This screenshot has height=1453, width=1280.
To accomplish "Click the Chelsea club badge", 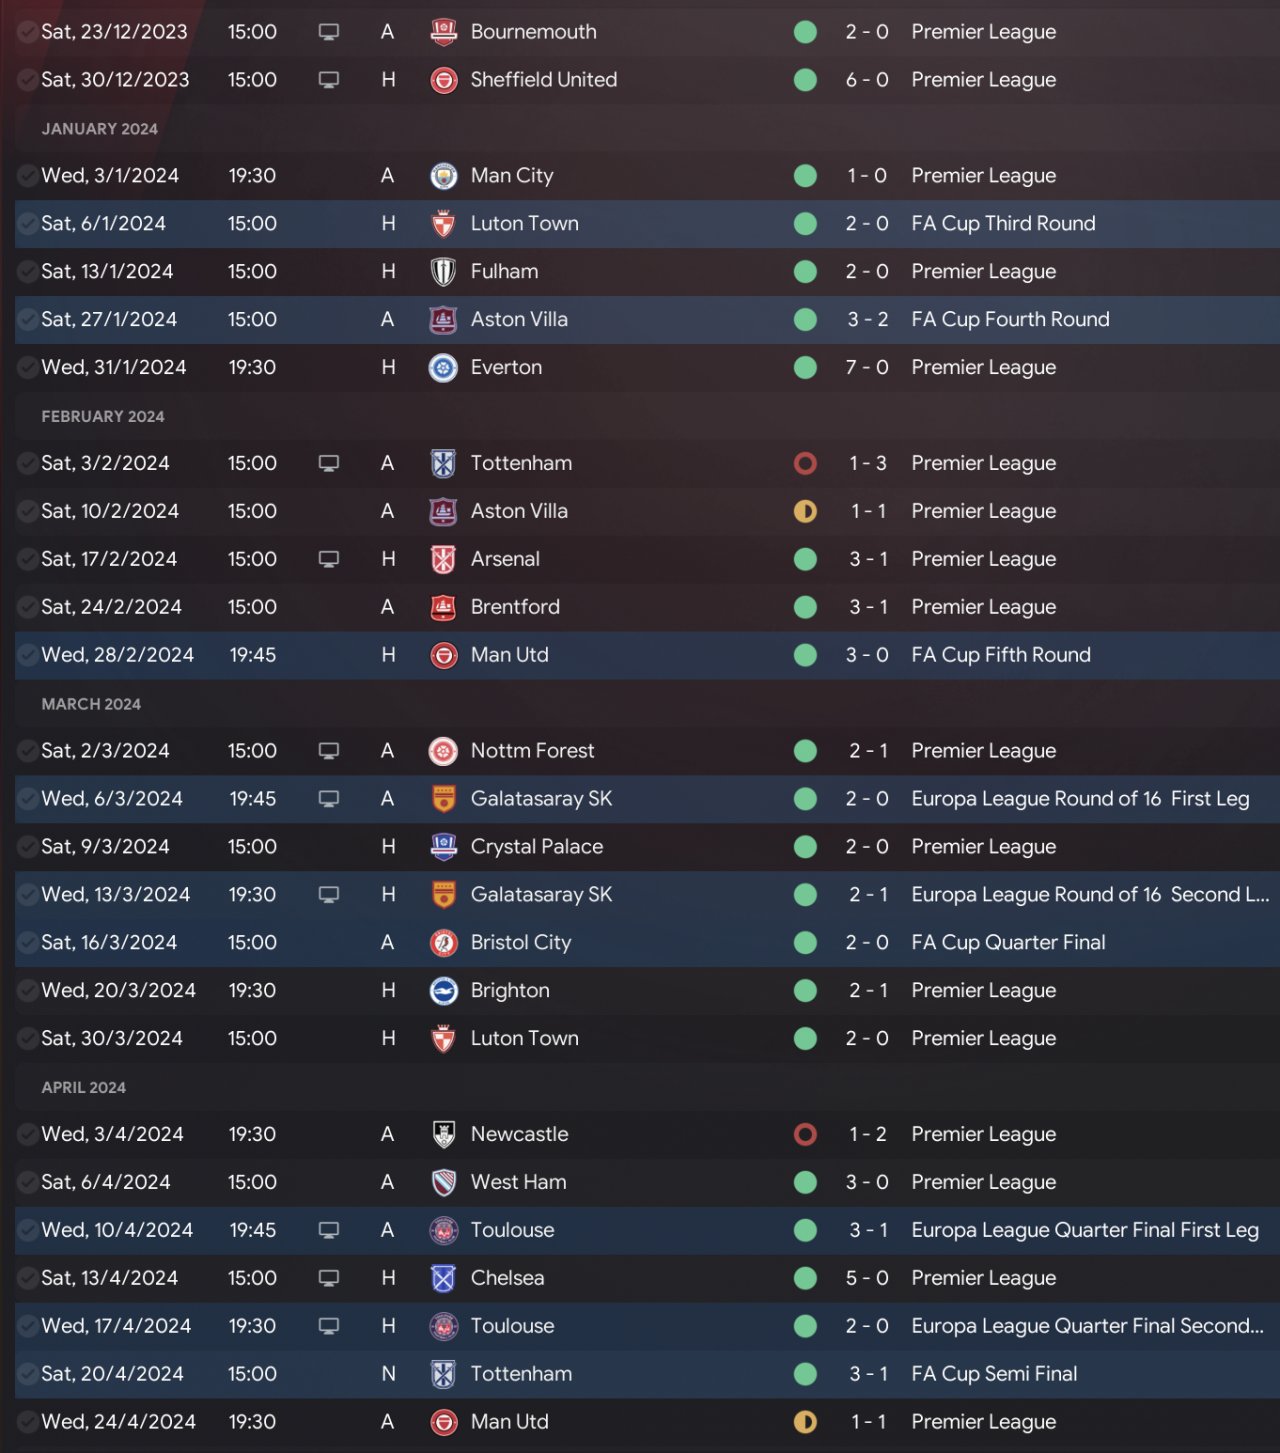I will coord(443,1278).
